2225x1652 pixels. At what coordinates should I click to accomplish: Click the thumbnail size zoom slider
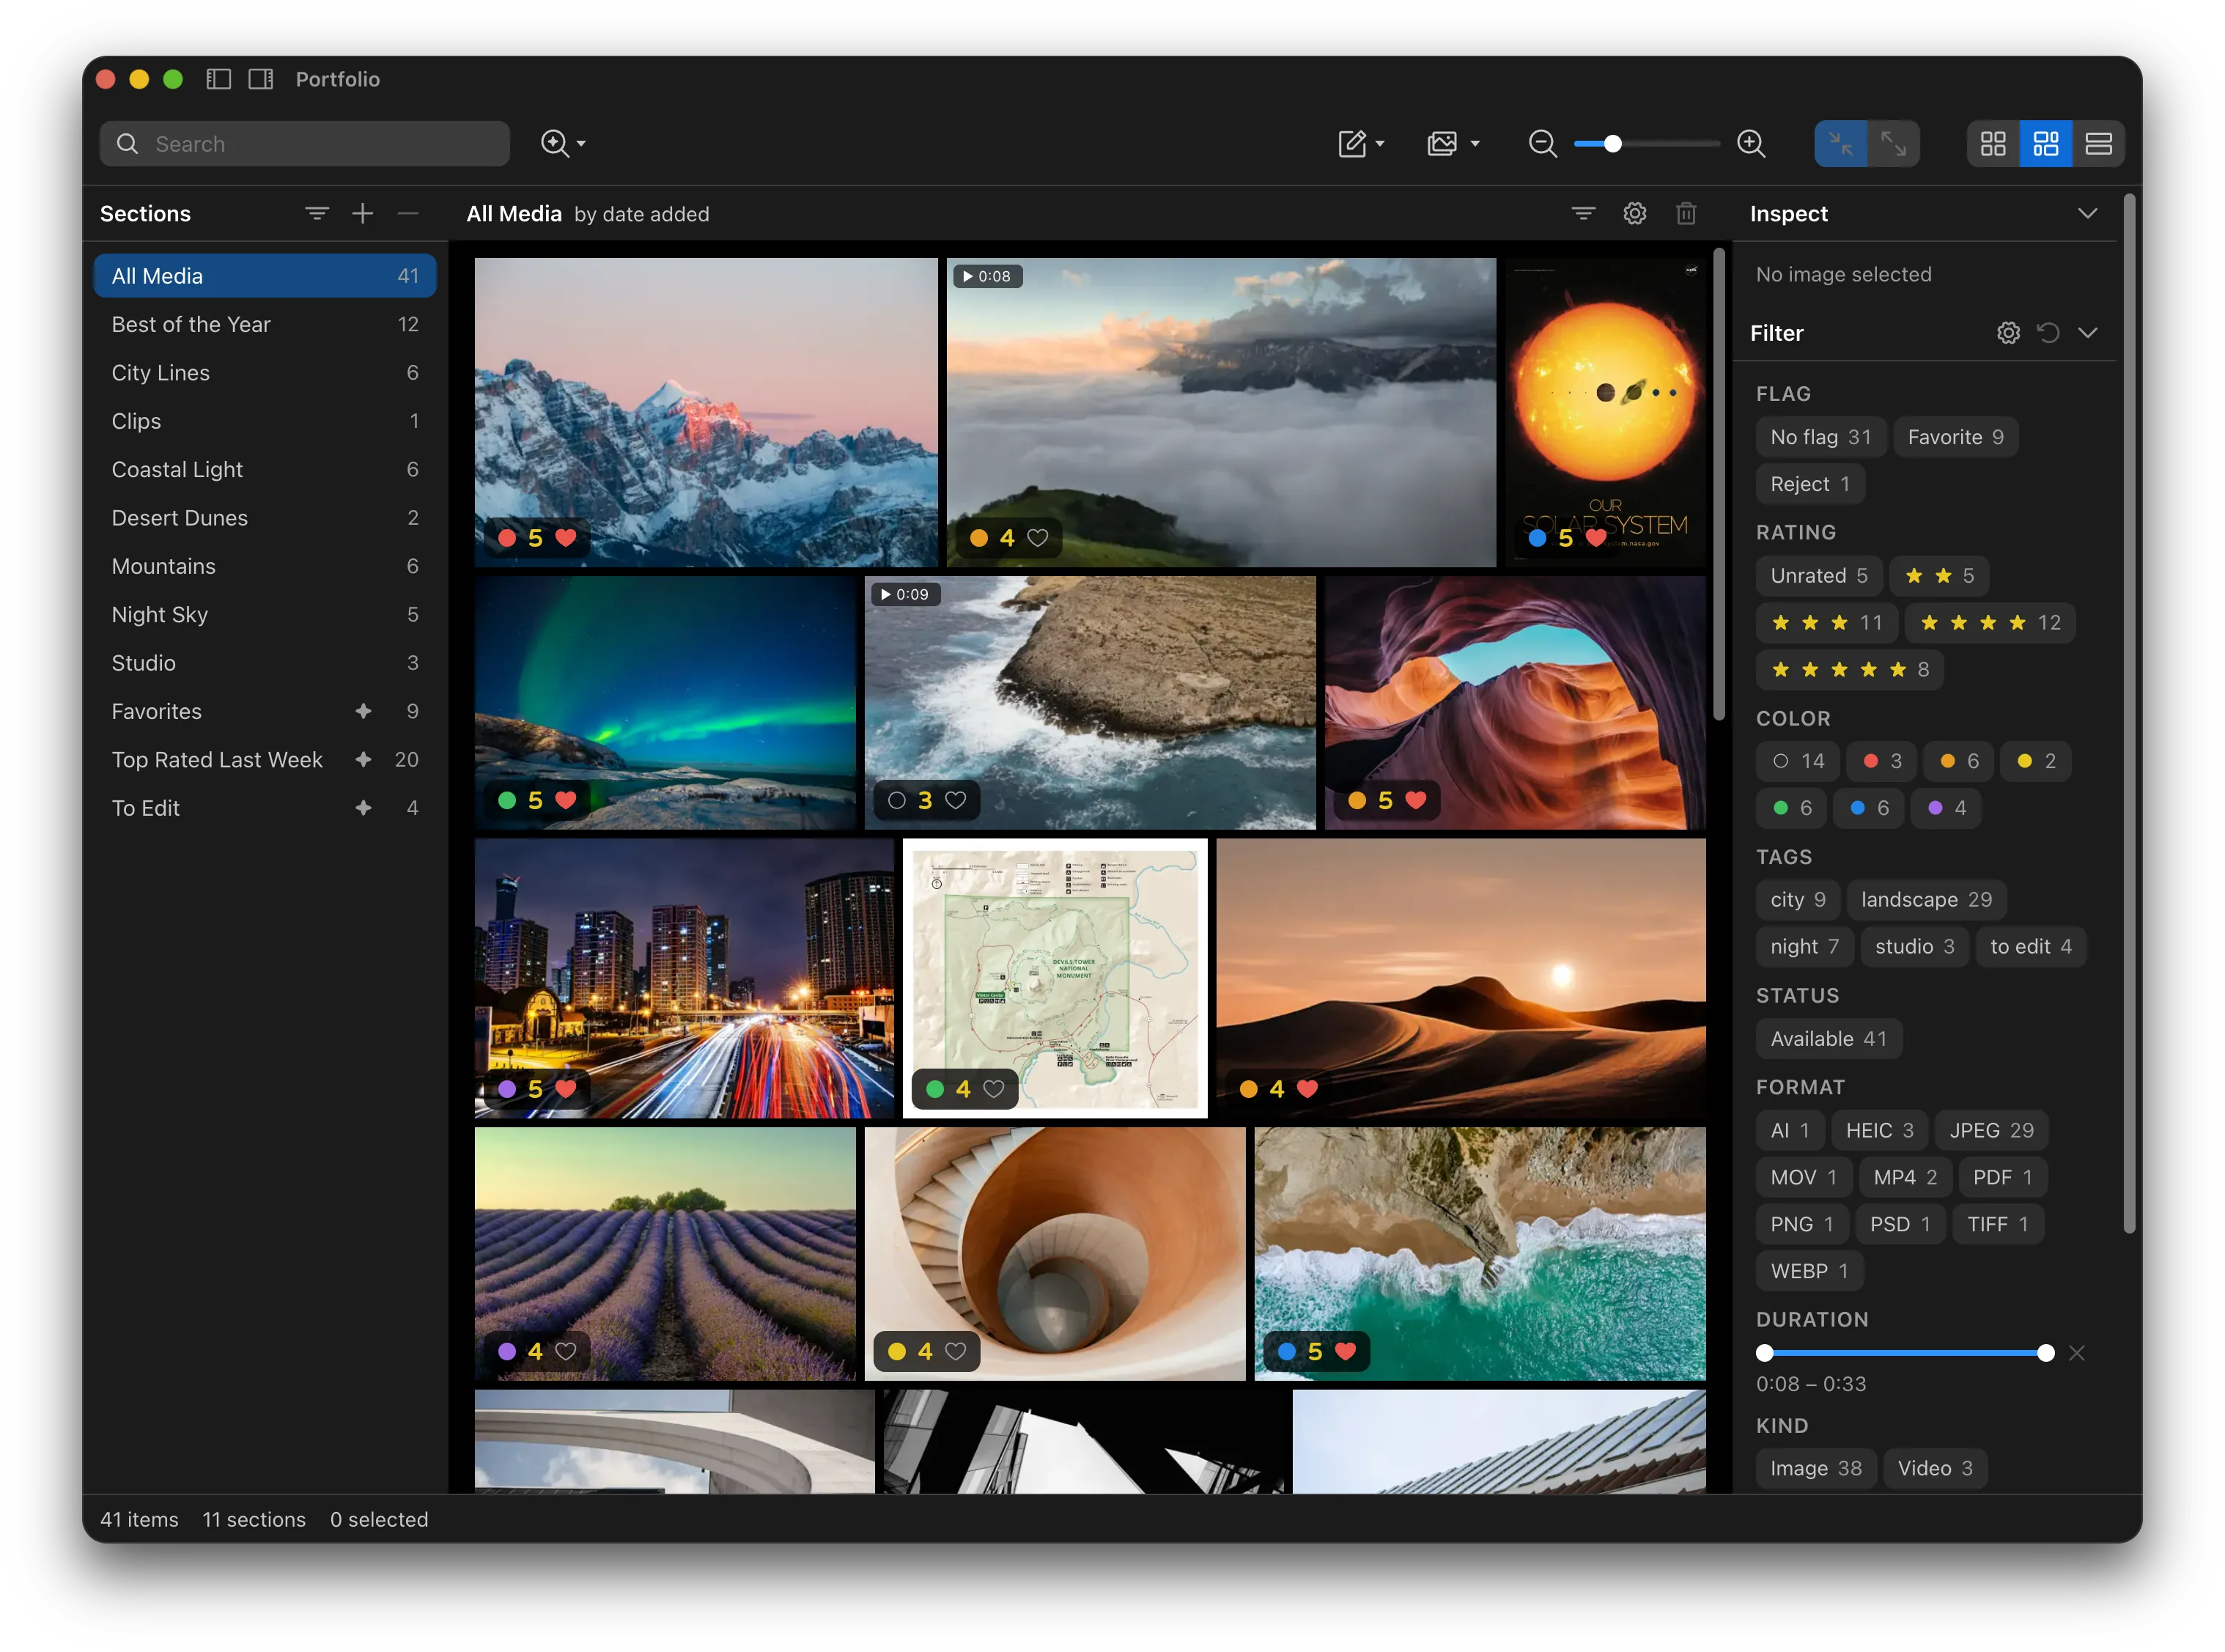[1646, 144]
